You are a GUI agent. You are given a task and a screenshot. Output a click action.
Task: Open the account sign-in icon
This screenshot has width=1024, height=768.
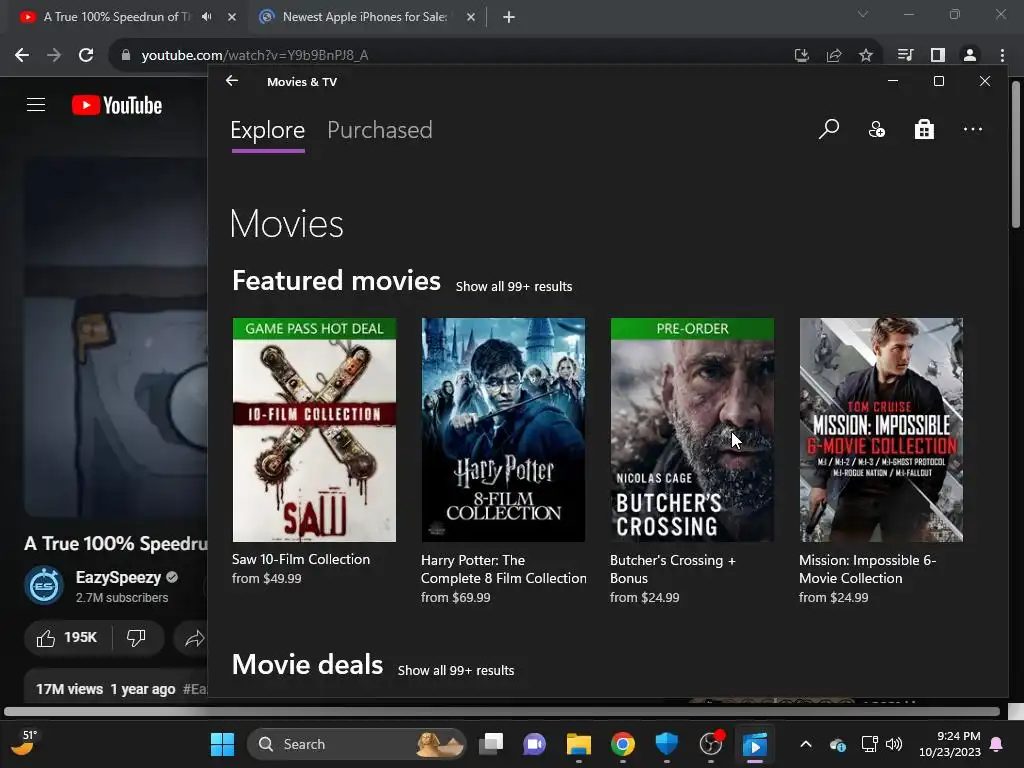(x=876, y=129)
